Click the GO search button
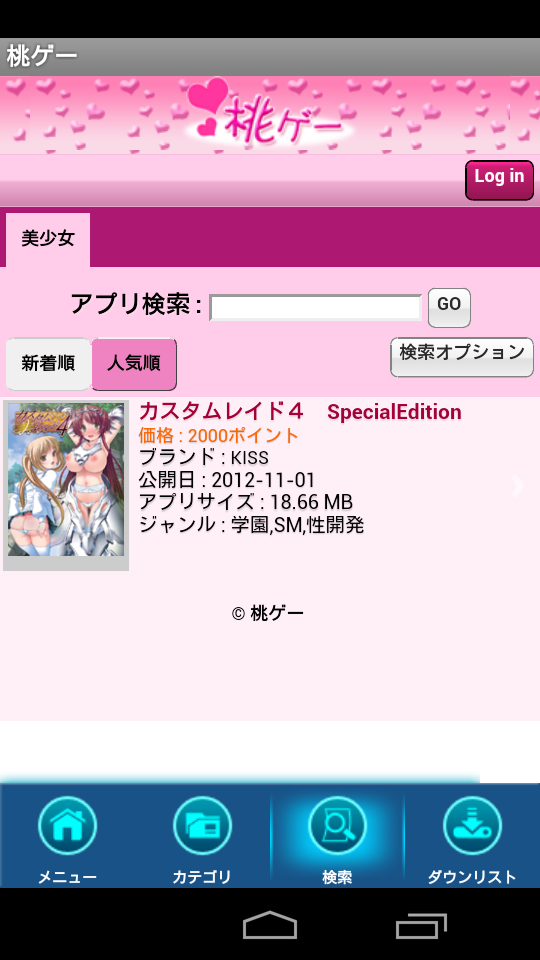Image resolution: width=540 pixels, height=960 pixels. (449, 307)
